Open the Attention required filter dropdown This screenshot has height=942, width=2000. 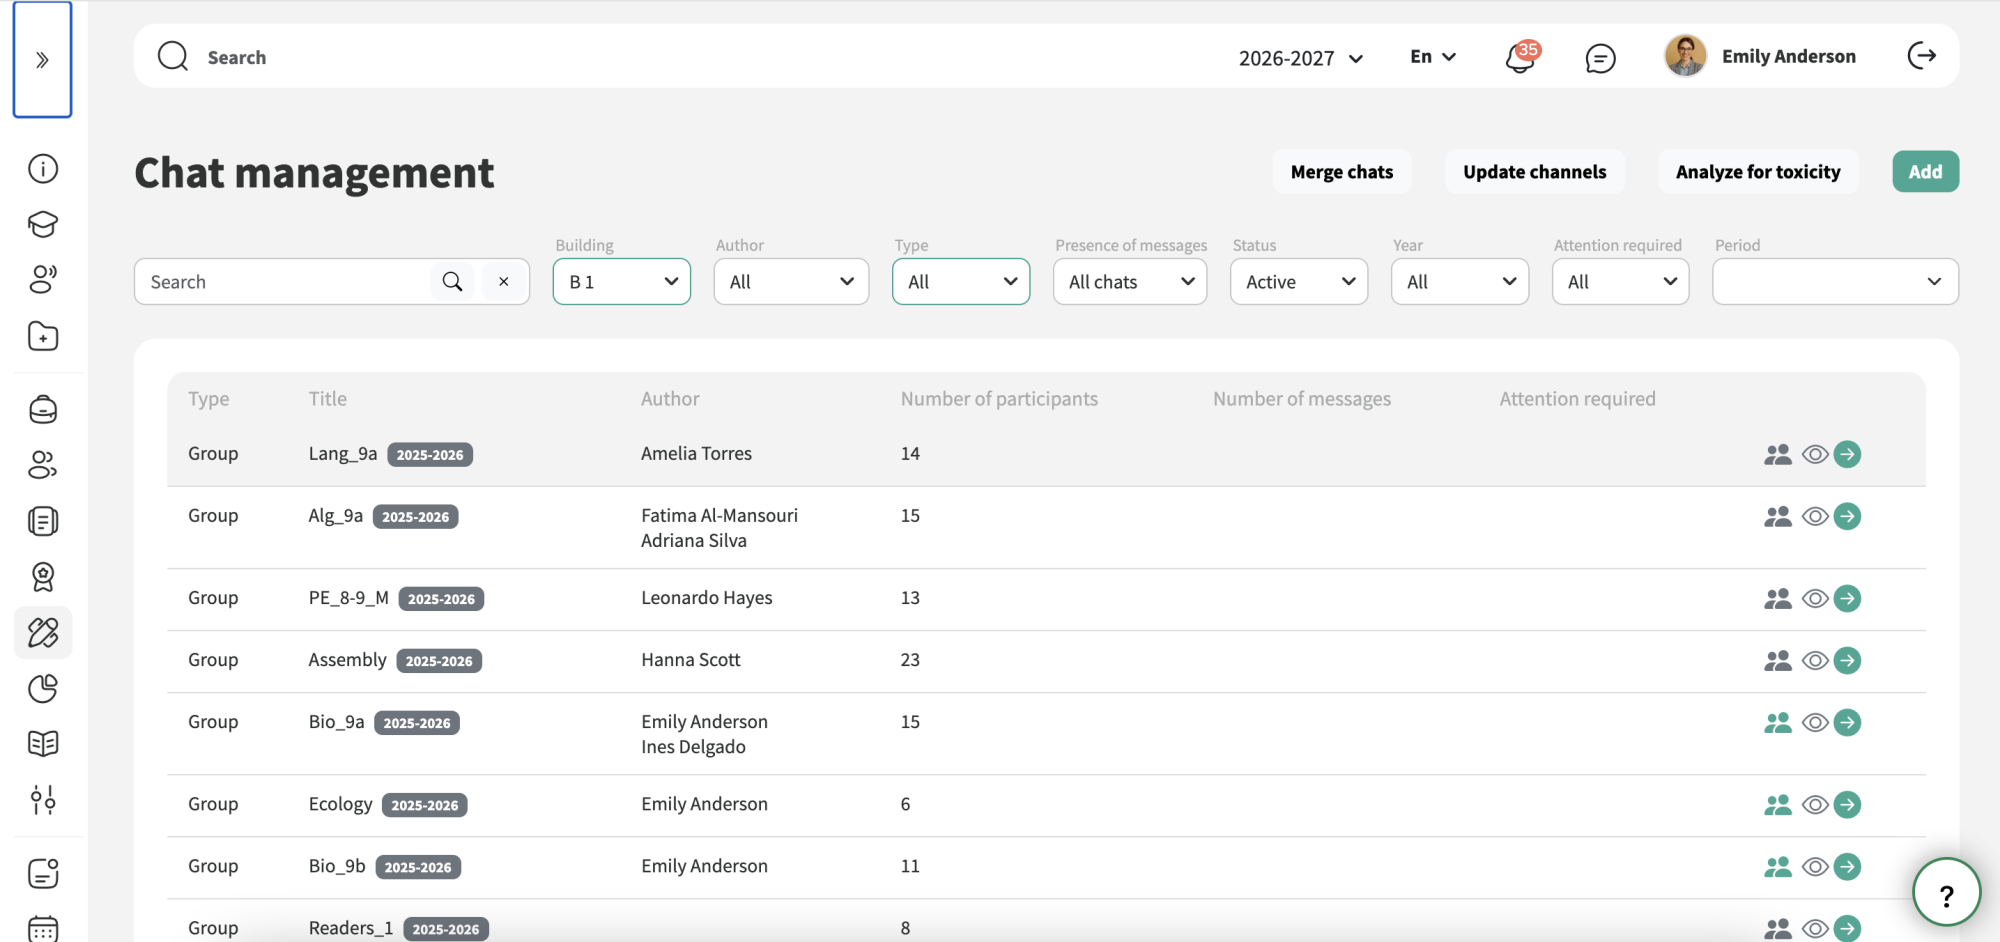coord(1620,282)
